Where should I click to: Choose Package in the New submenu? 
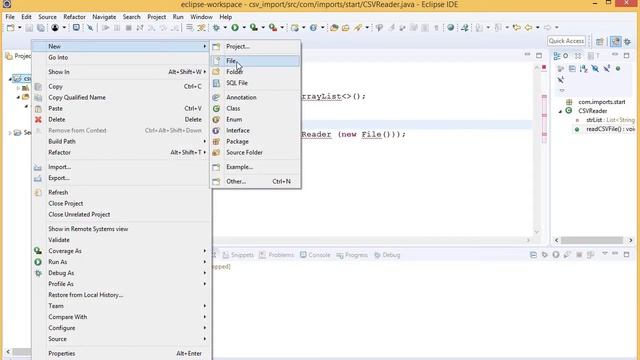coord(256,142)
